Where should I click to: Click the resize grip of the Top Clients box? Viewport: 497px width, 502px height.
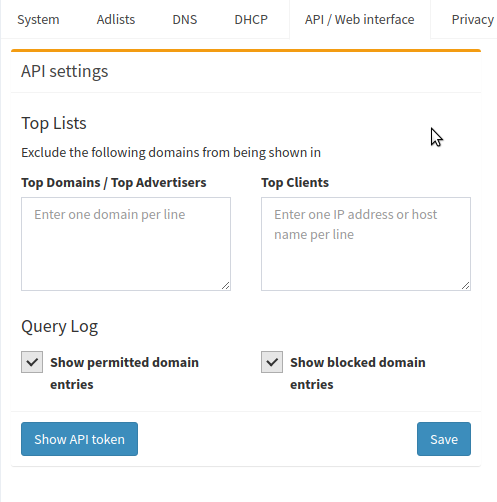[x=466, y=286]
